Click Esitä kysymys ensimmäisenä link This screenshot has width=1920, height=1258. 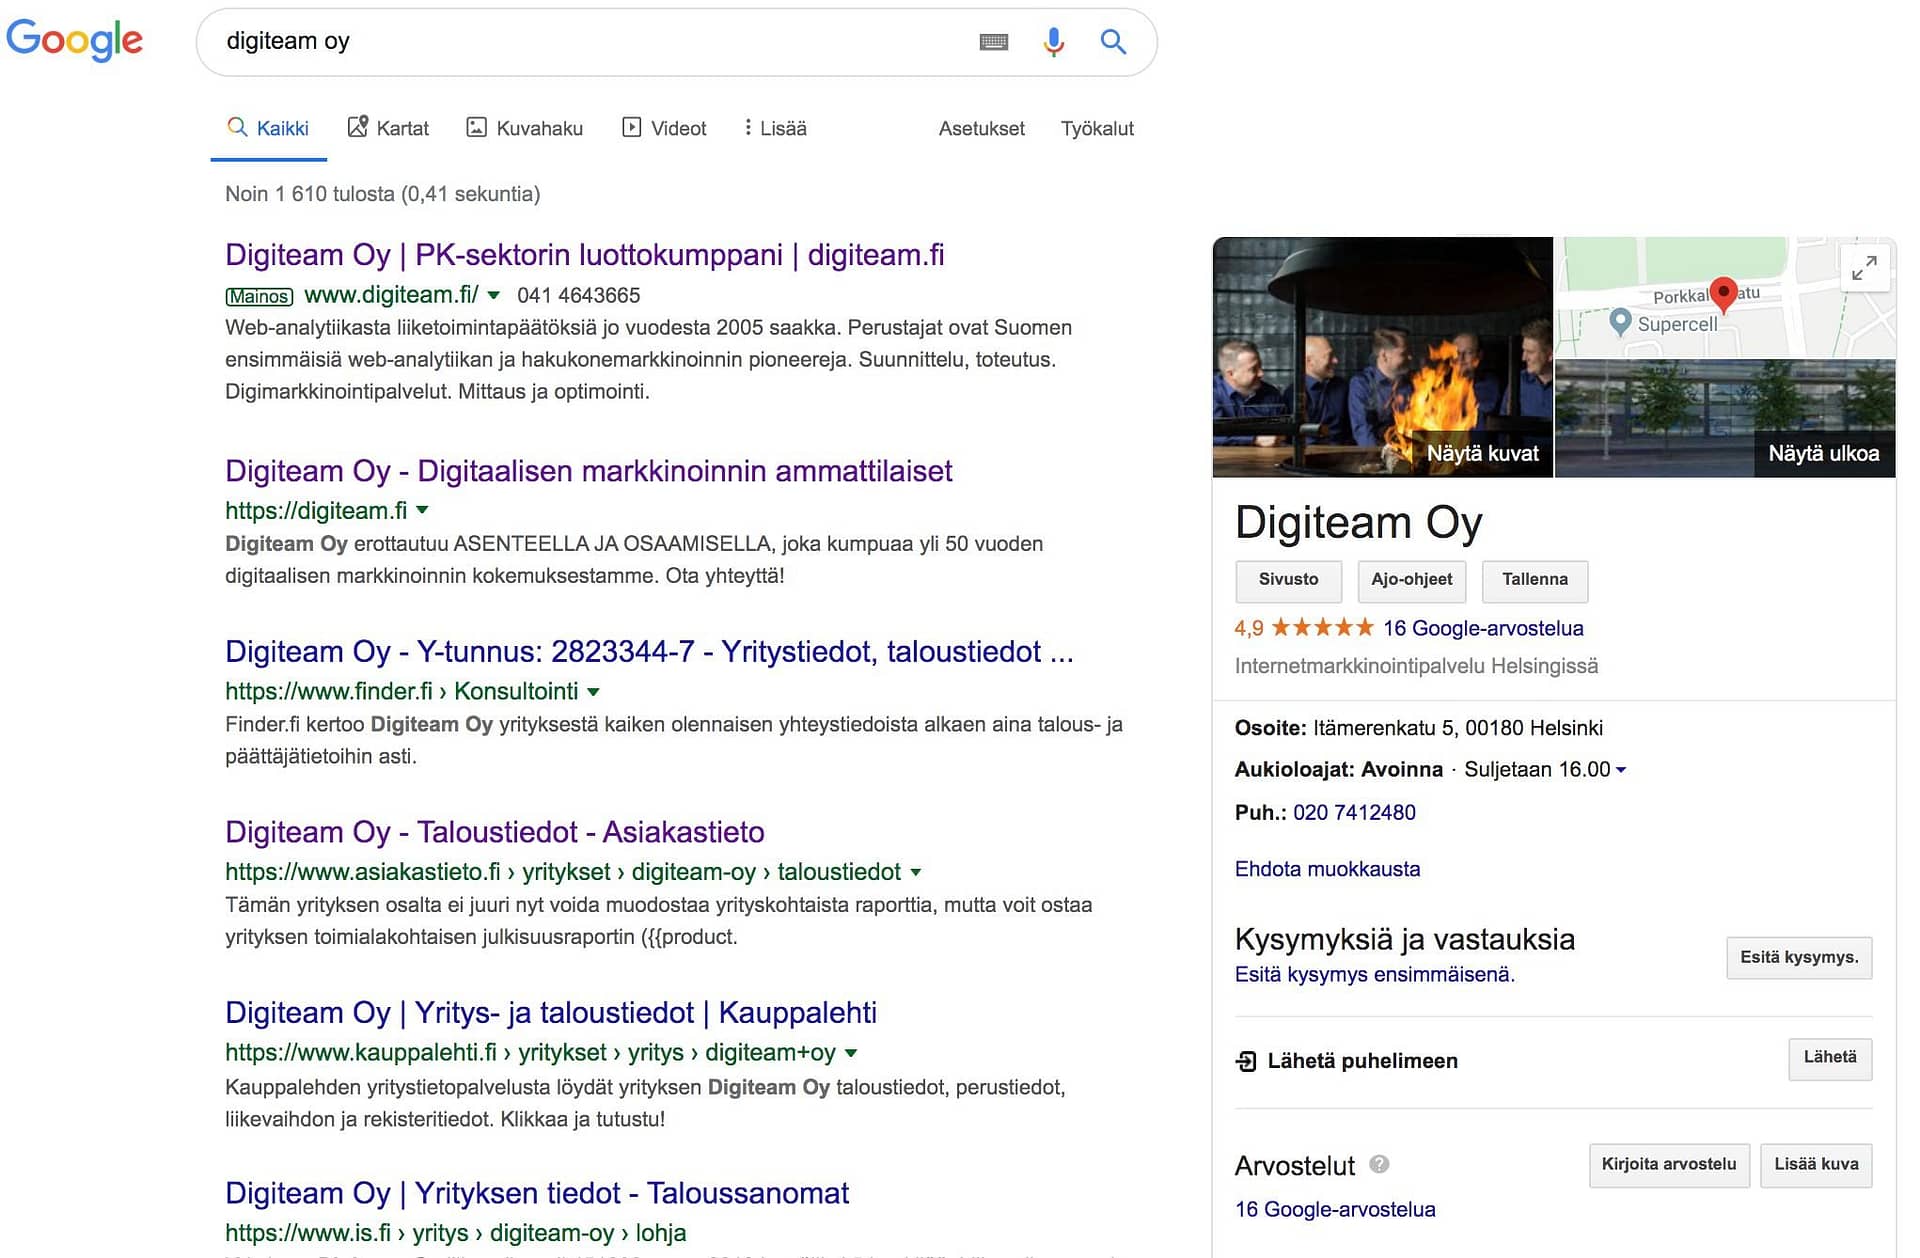[x=1375, y=974]
